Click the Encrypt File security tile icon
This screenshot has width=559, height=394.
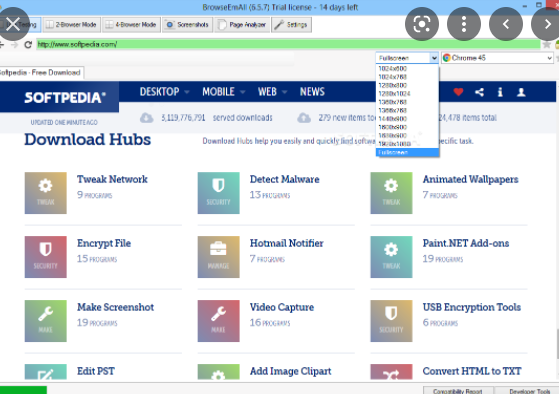coord(46,257)
